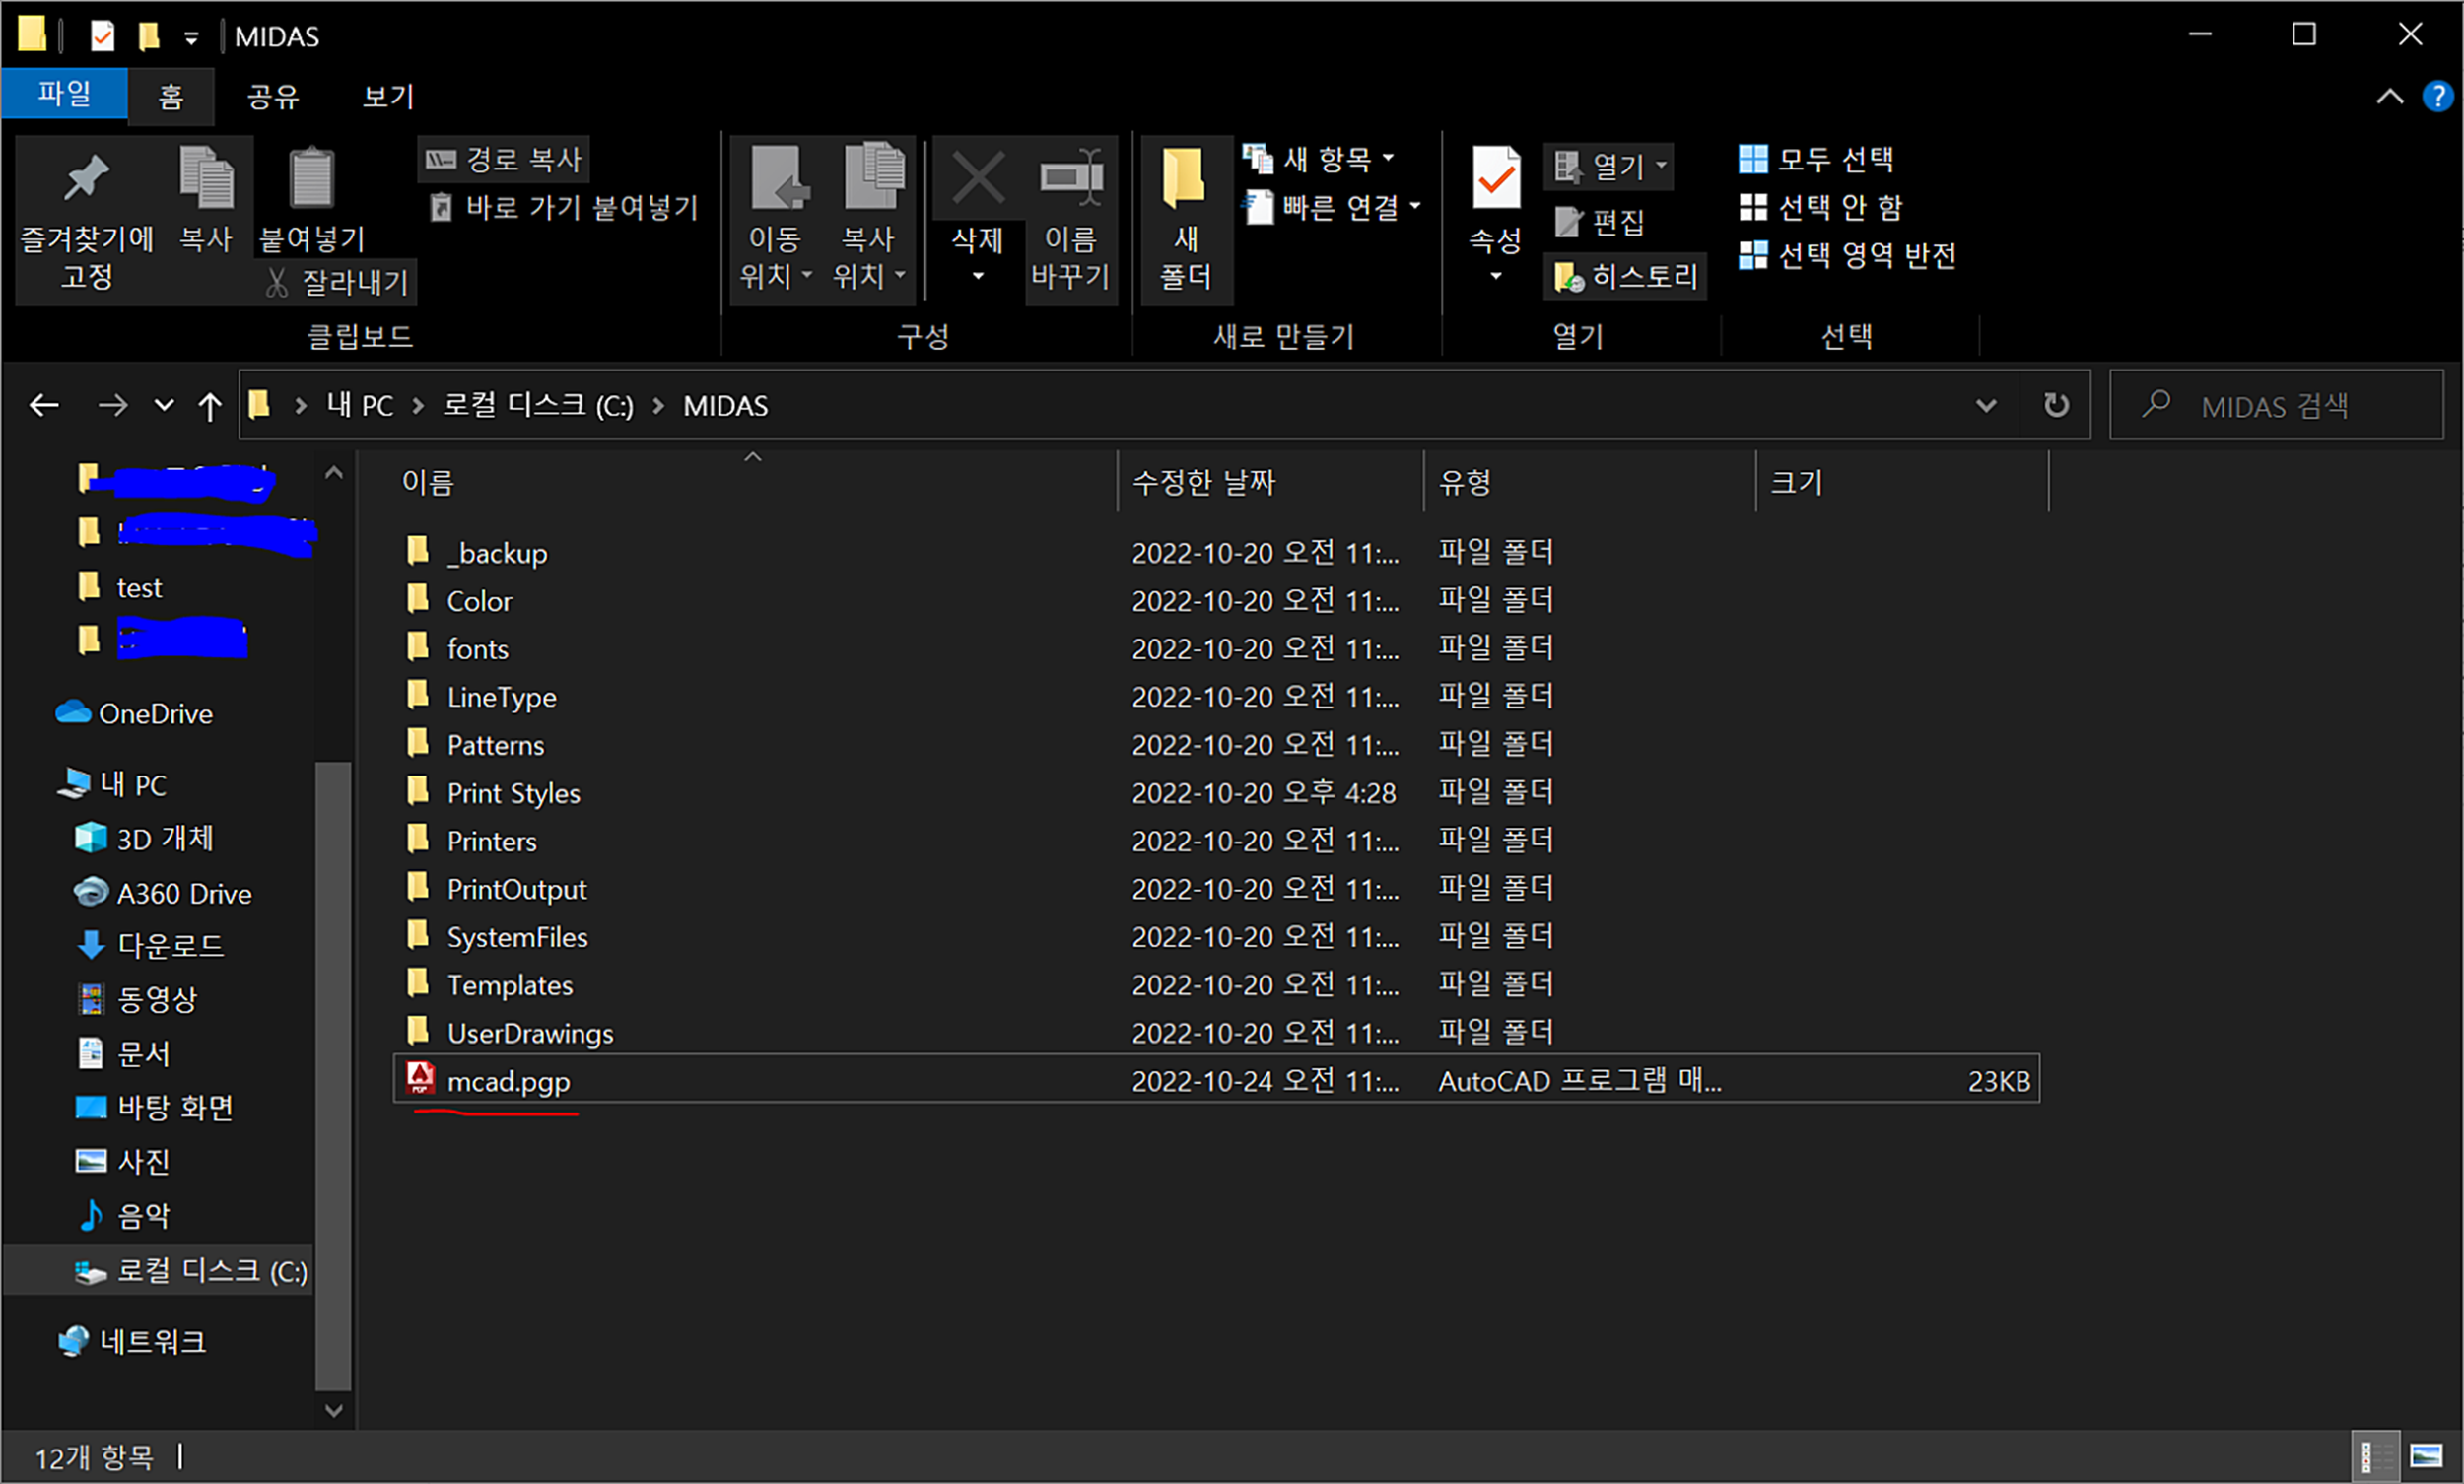Screen dimensions: 2464x1484
Task: Open Move to (이동 위치) menu
Action: [x=775, y=219]
